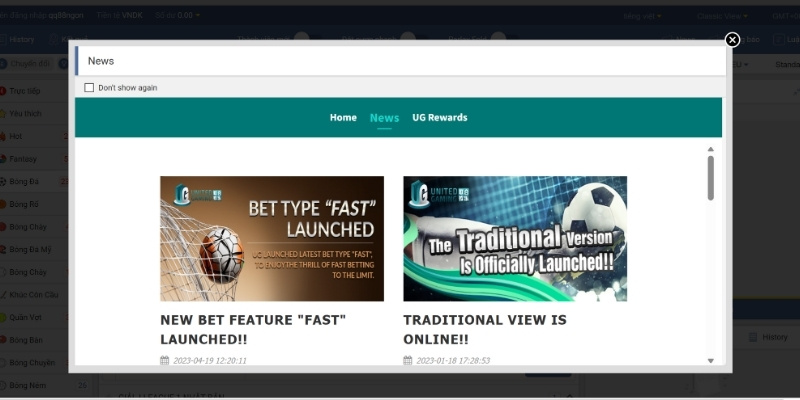This screenshot has height=400, width=800.
Task: Select the News tab in the teal bar
Action: pos(384,118)
